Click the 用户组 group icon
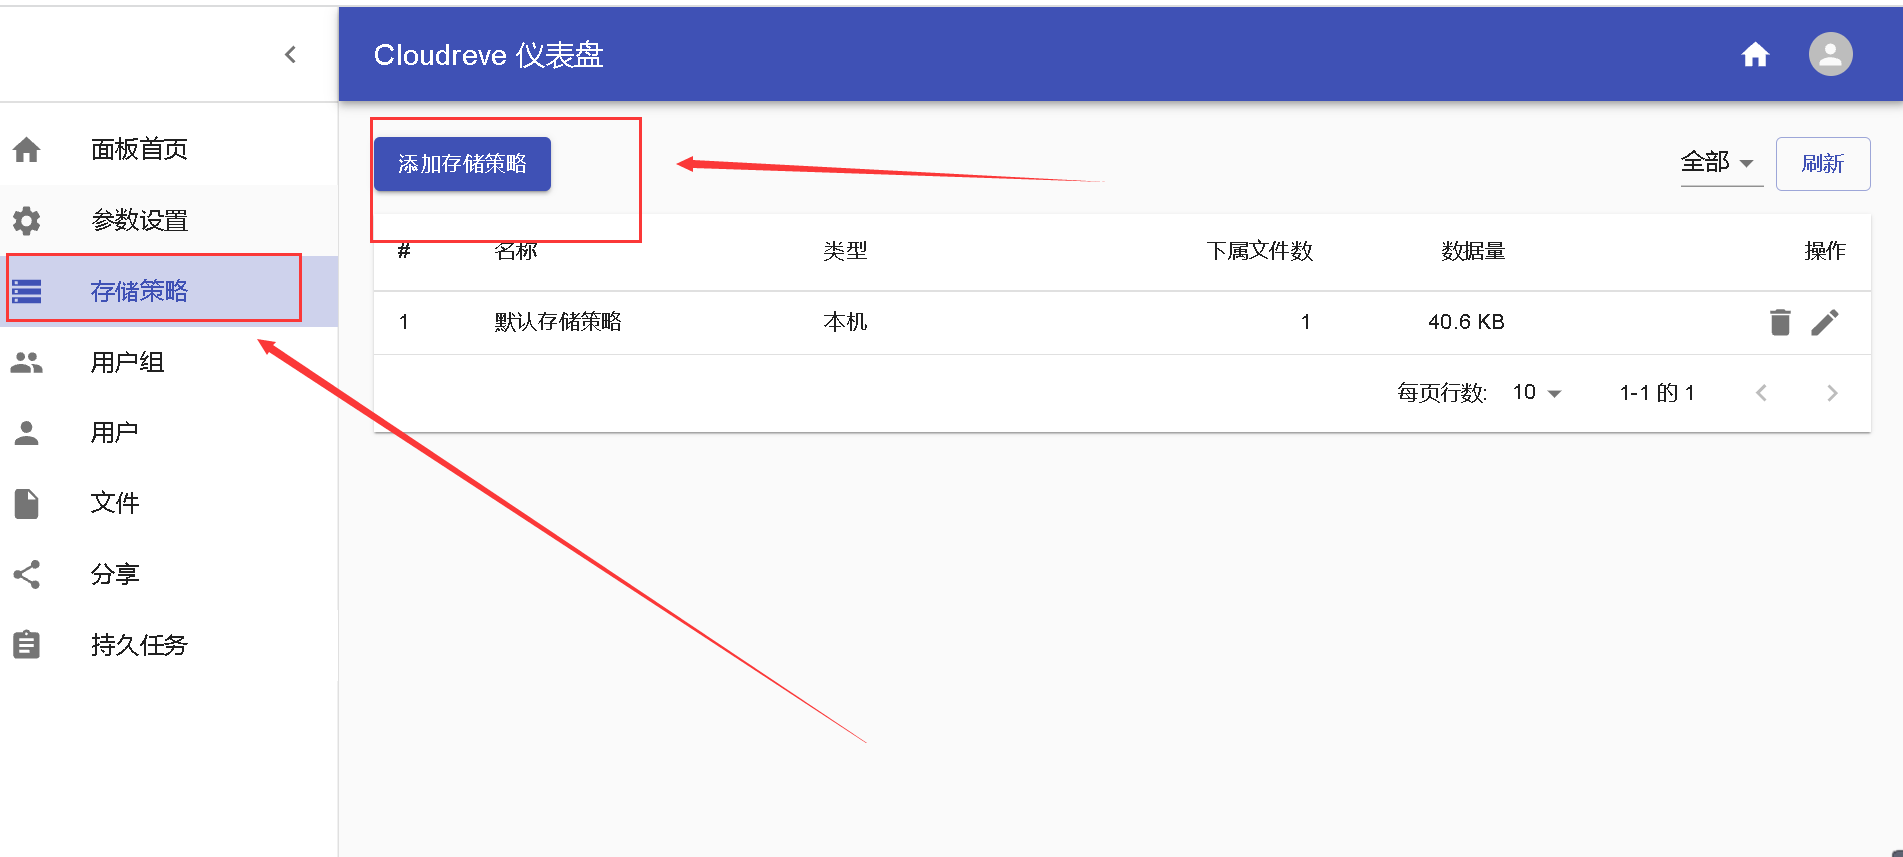The image size is (1903, 857). [x=27, y=362]
